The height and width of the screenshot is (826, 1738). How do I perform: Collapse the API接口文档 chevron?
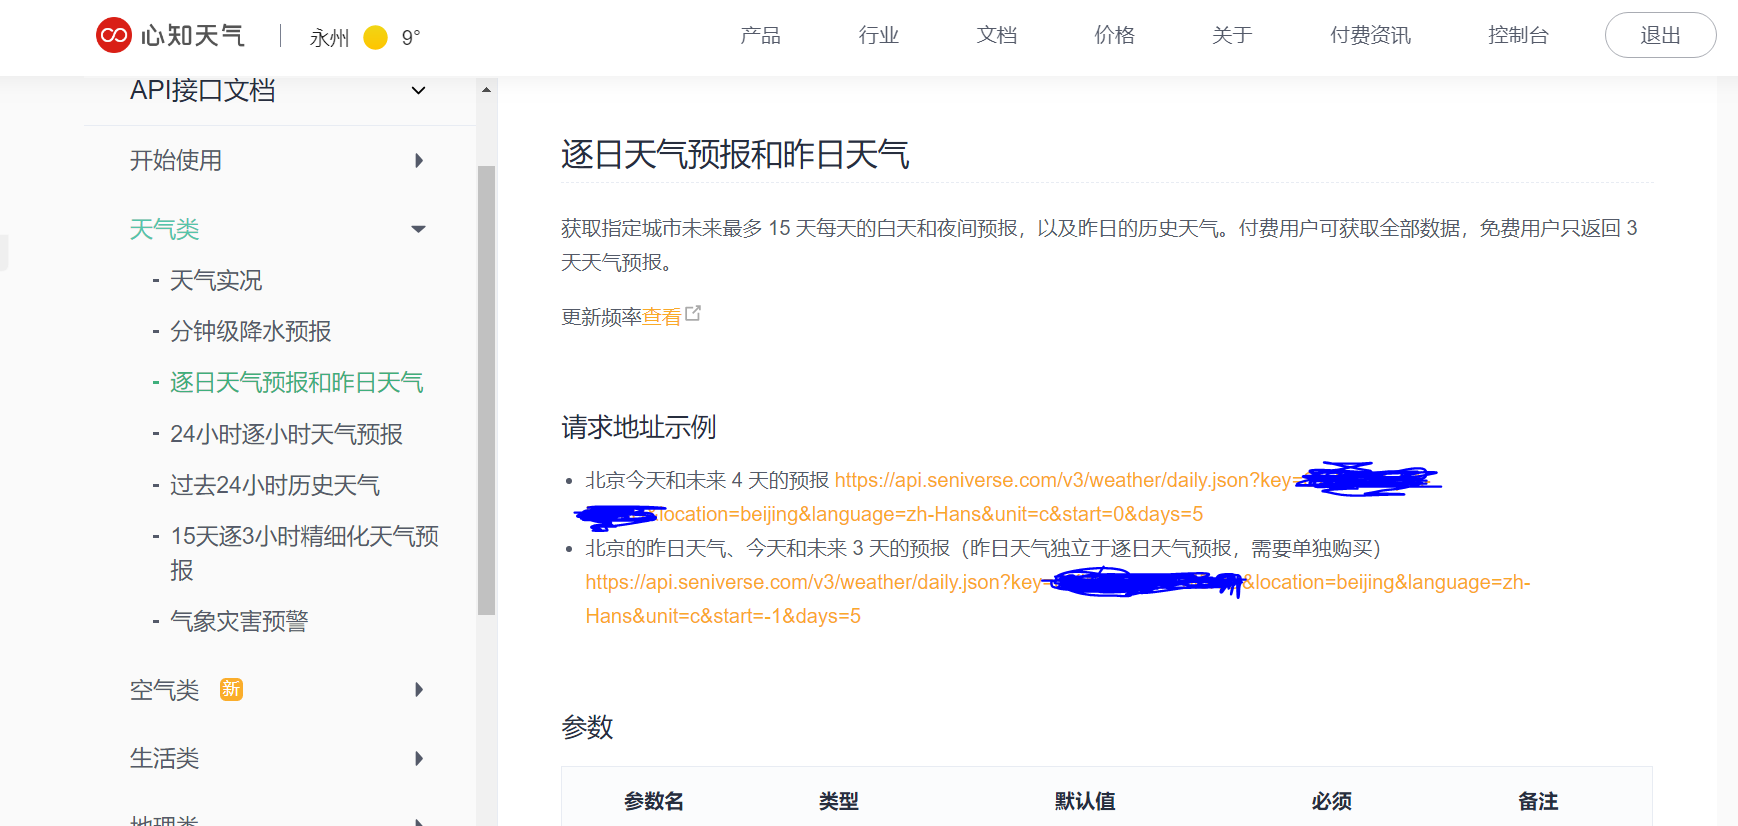(x=419, y=91)
